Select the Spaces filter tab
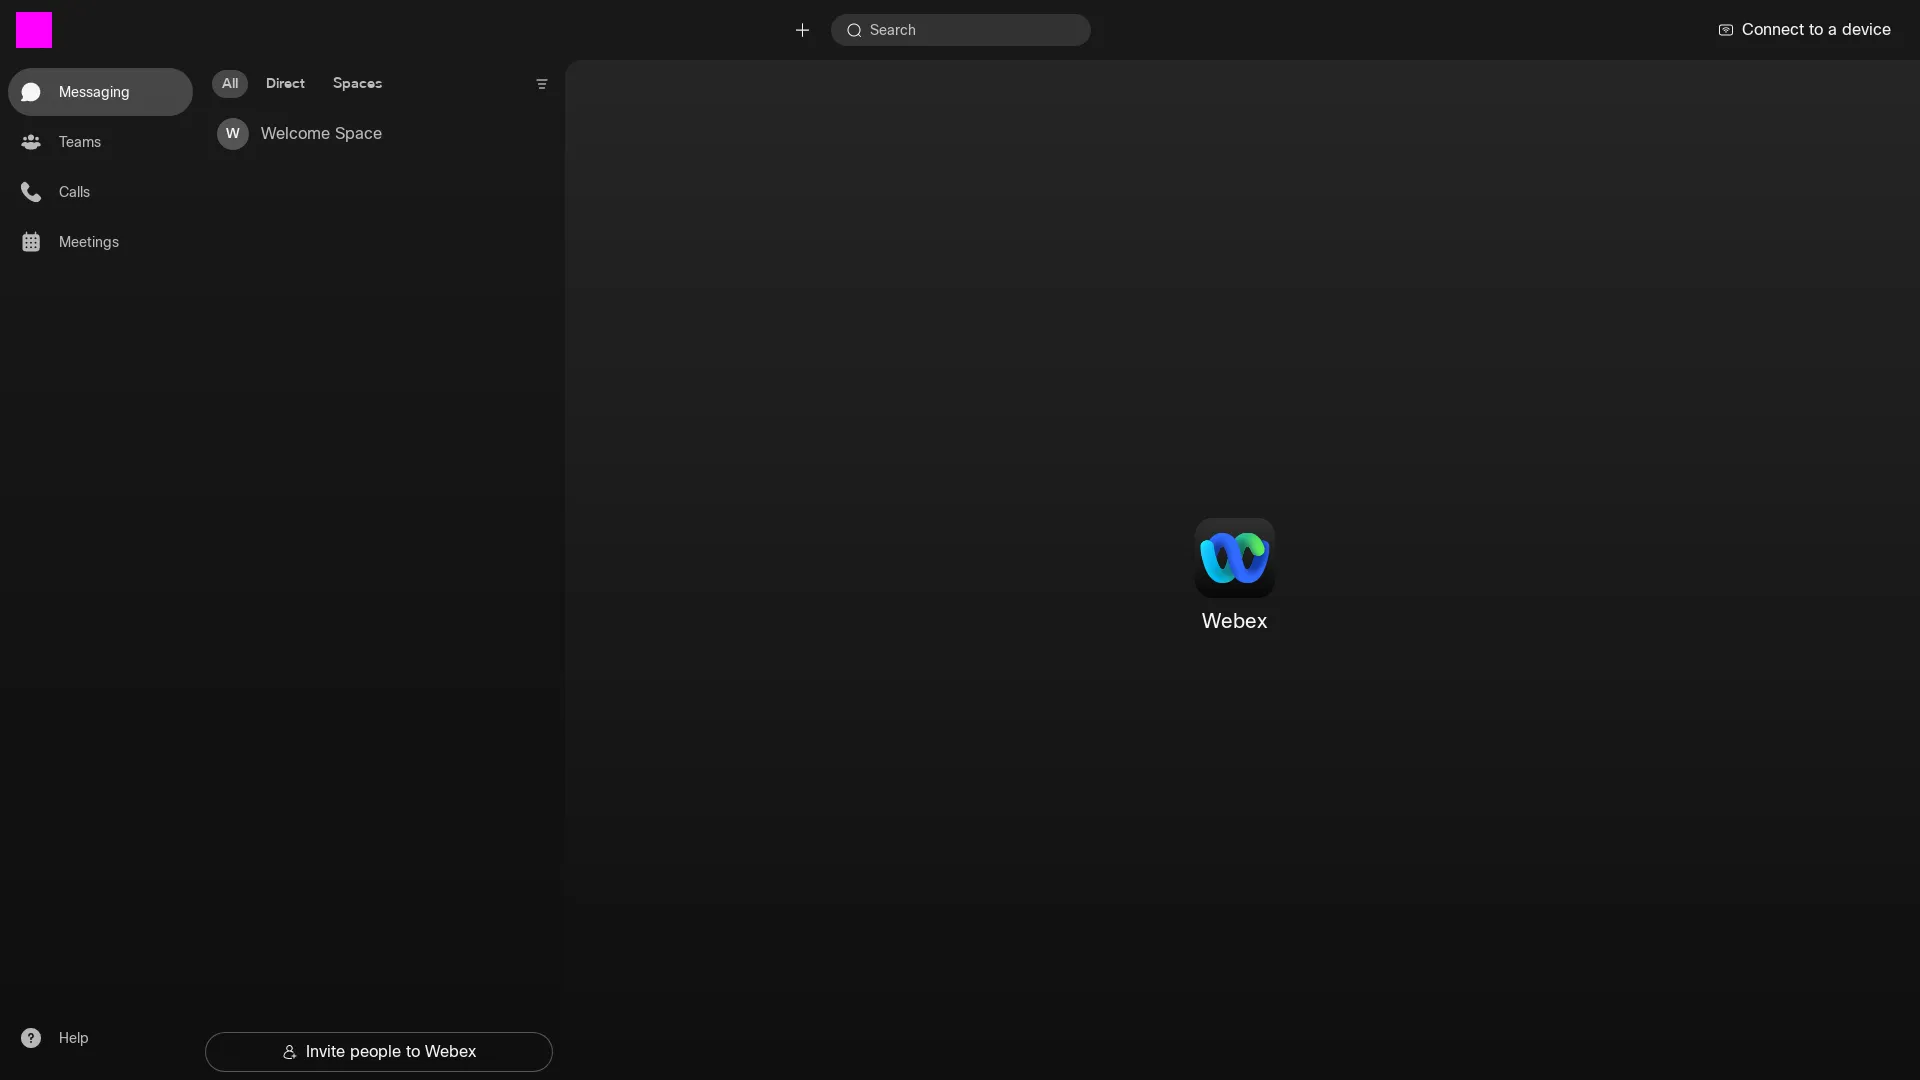 (357, 84)
